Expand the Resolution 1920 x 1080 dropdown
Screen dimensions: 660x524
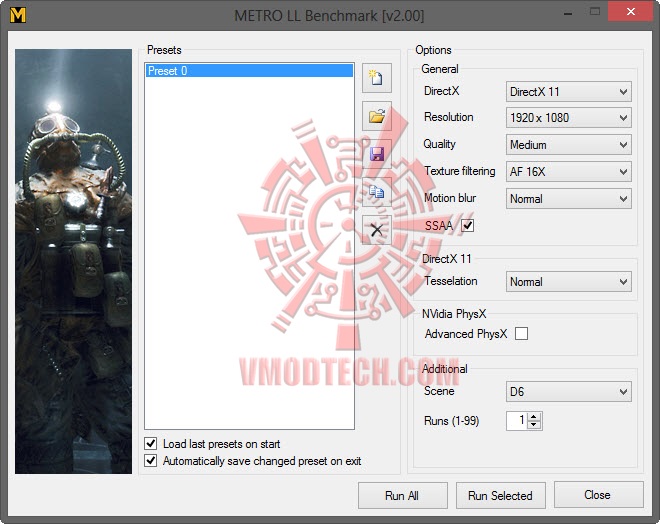(568, 117)
